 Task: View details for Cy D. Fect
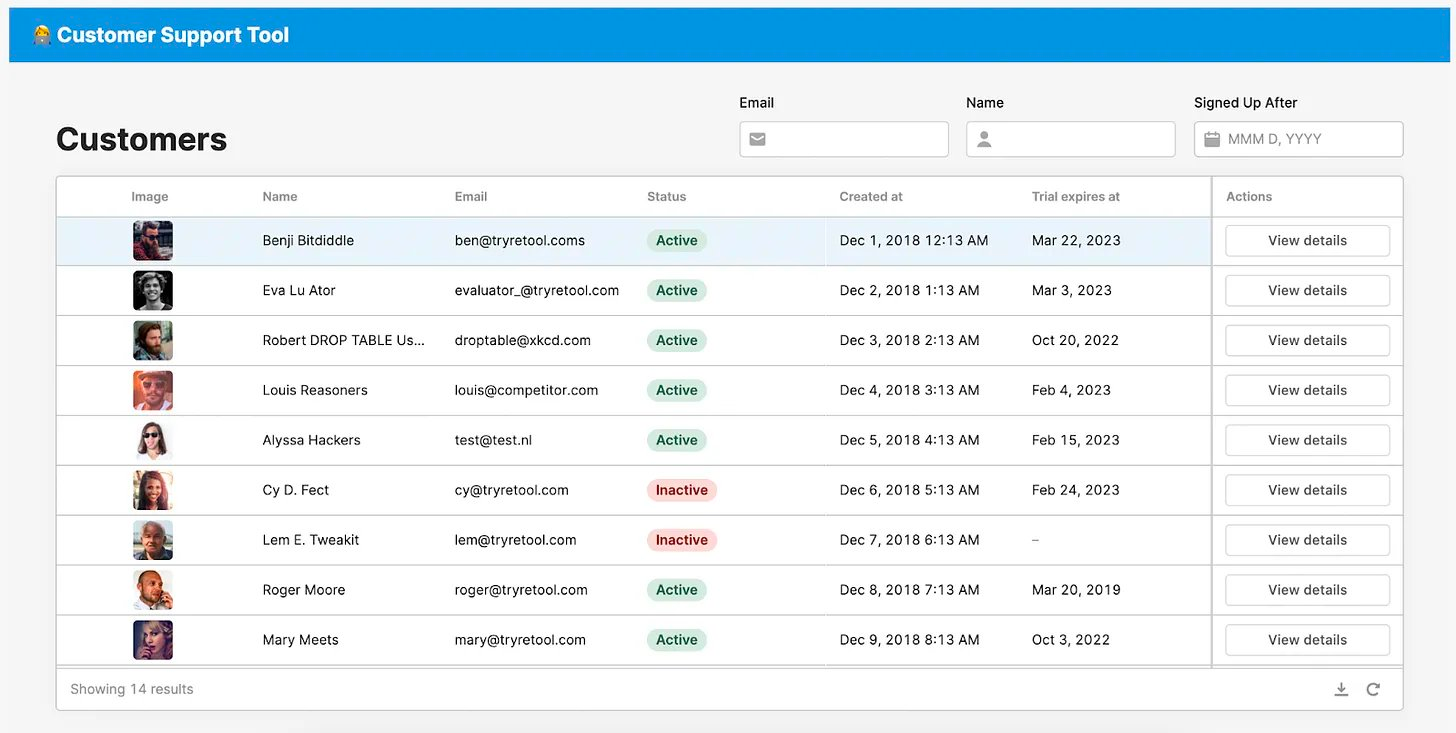pos(1307,491)
